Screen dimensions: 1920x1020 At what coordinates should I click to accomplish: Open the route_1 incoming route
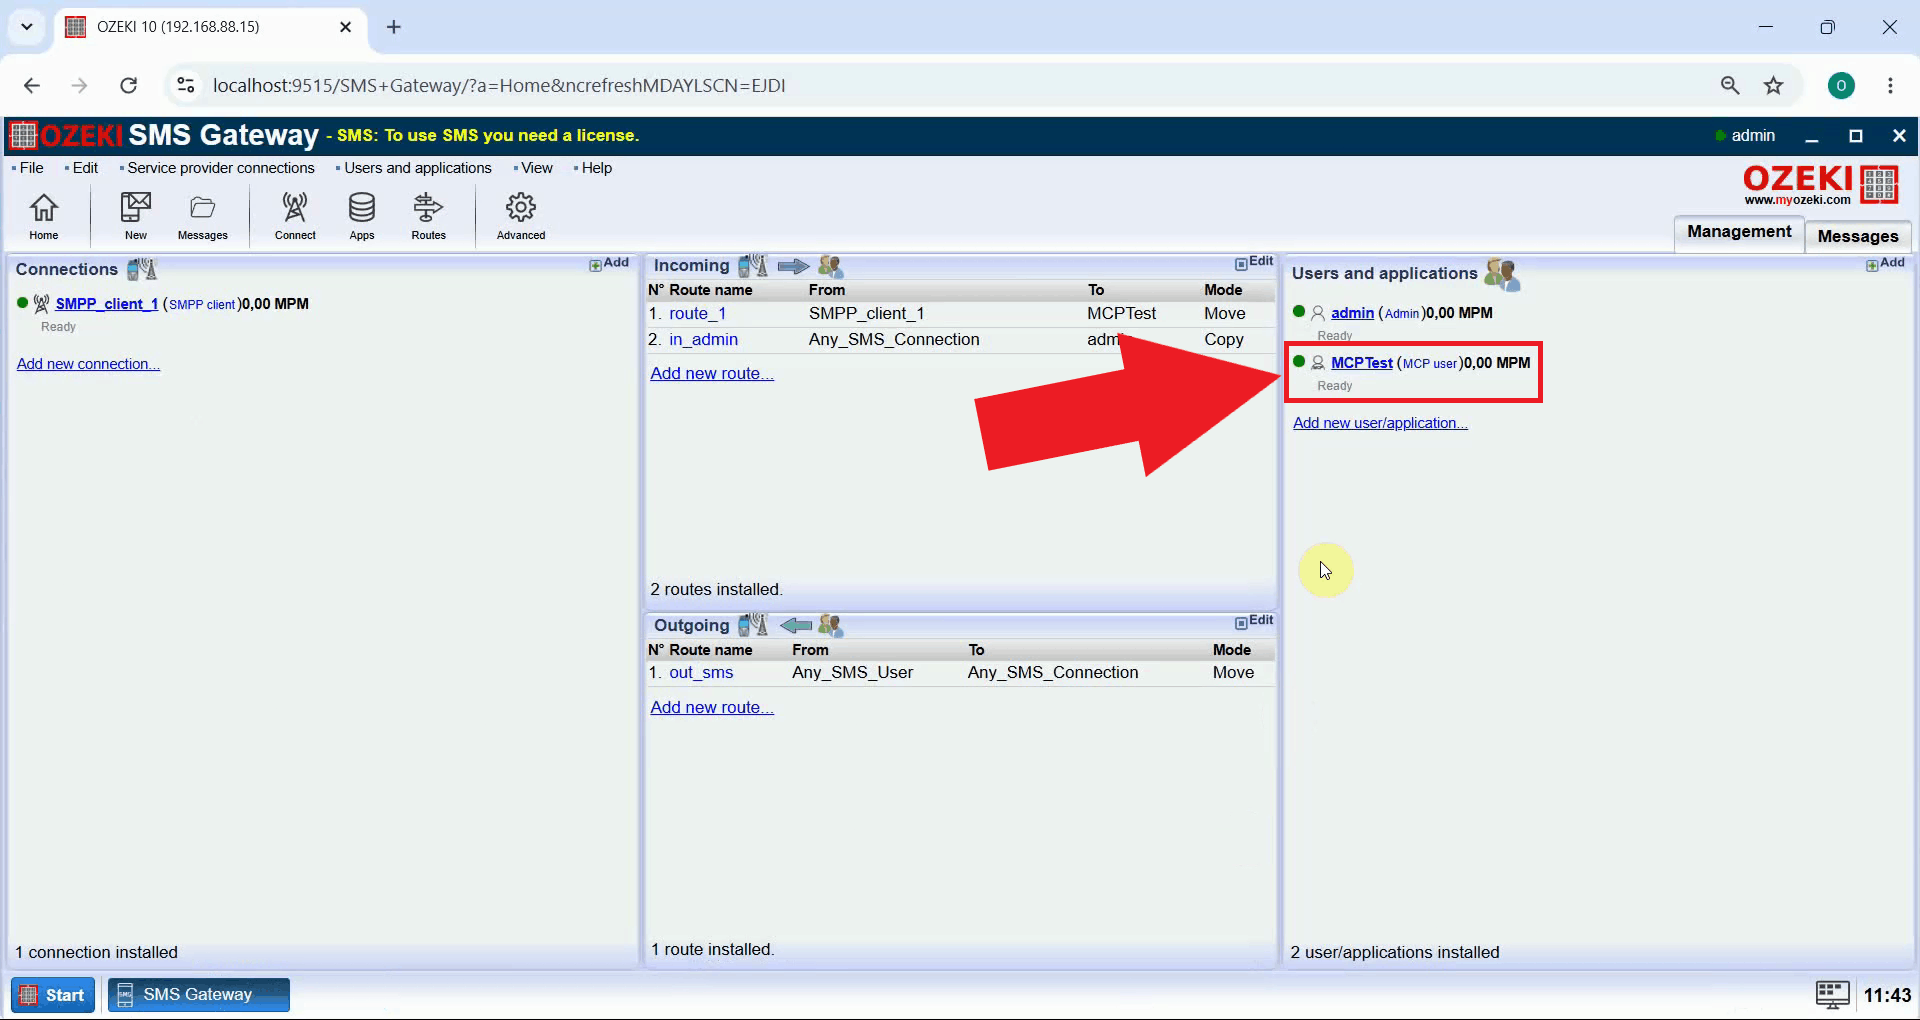(697, 313)
